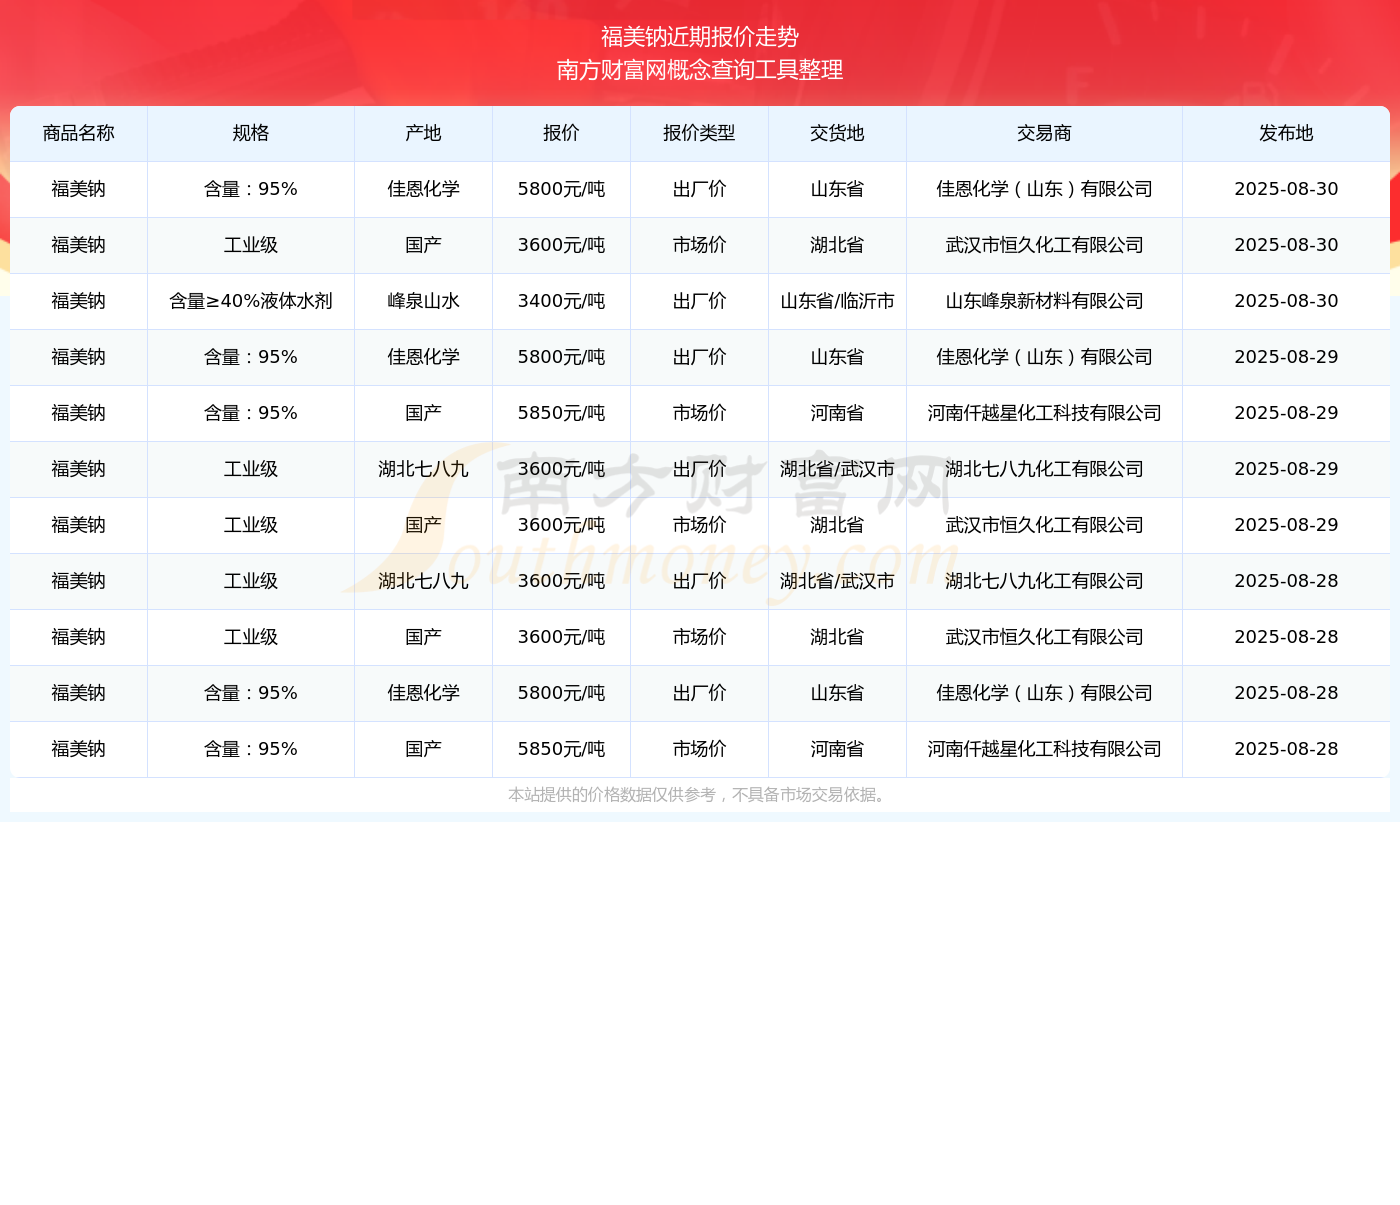The width and height of the screenshot is (1400, 1205).
Task: Select the 3400元/吨 price cell
Action: click(x=561, y=301)
